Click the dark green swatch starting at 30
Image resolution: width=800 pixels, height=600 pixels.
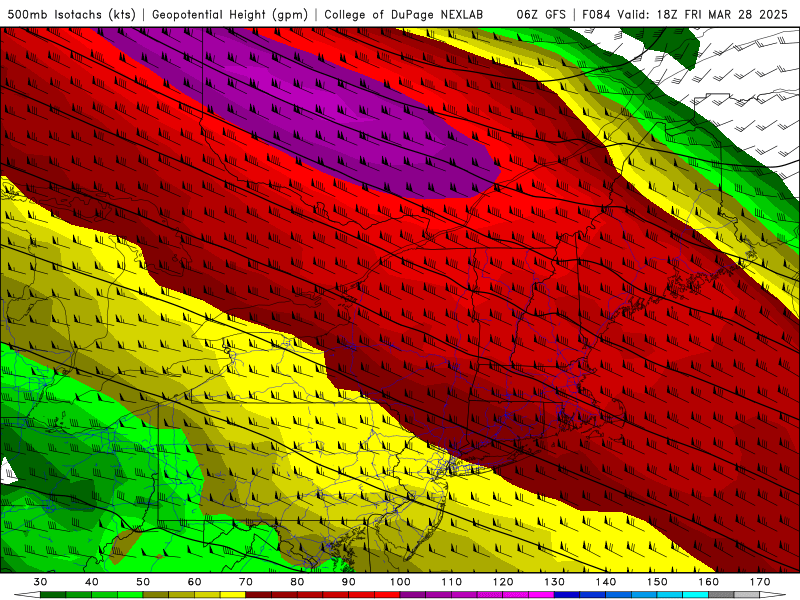click(x=53, y=595)
